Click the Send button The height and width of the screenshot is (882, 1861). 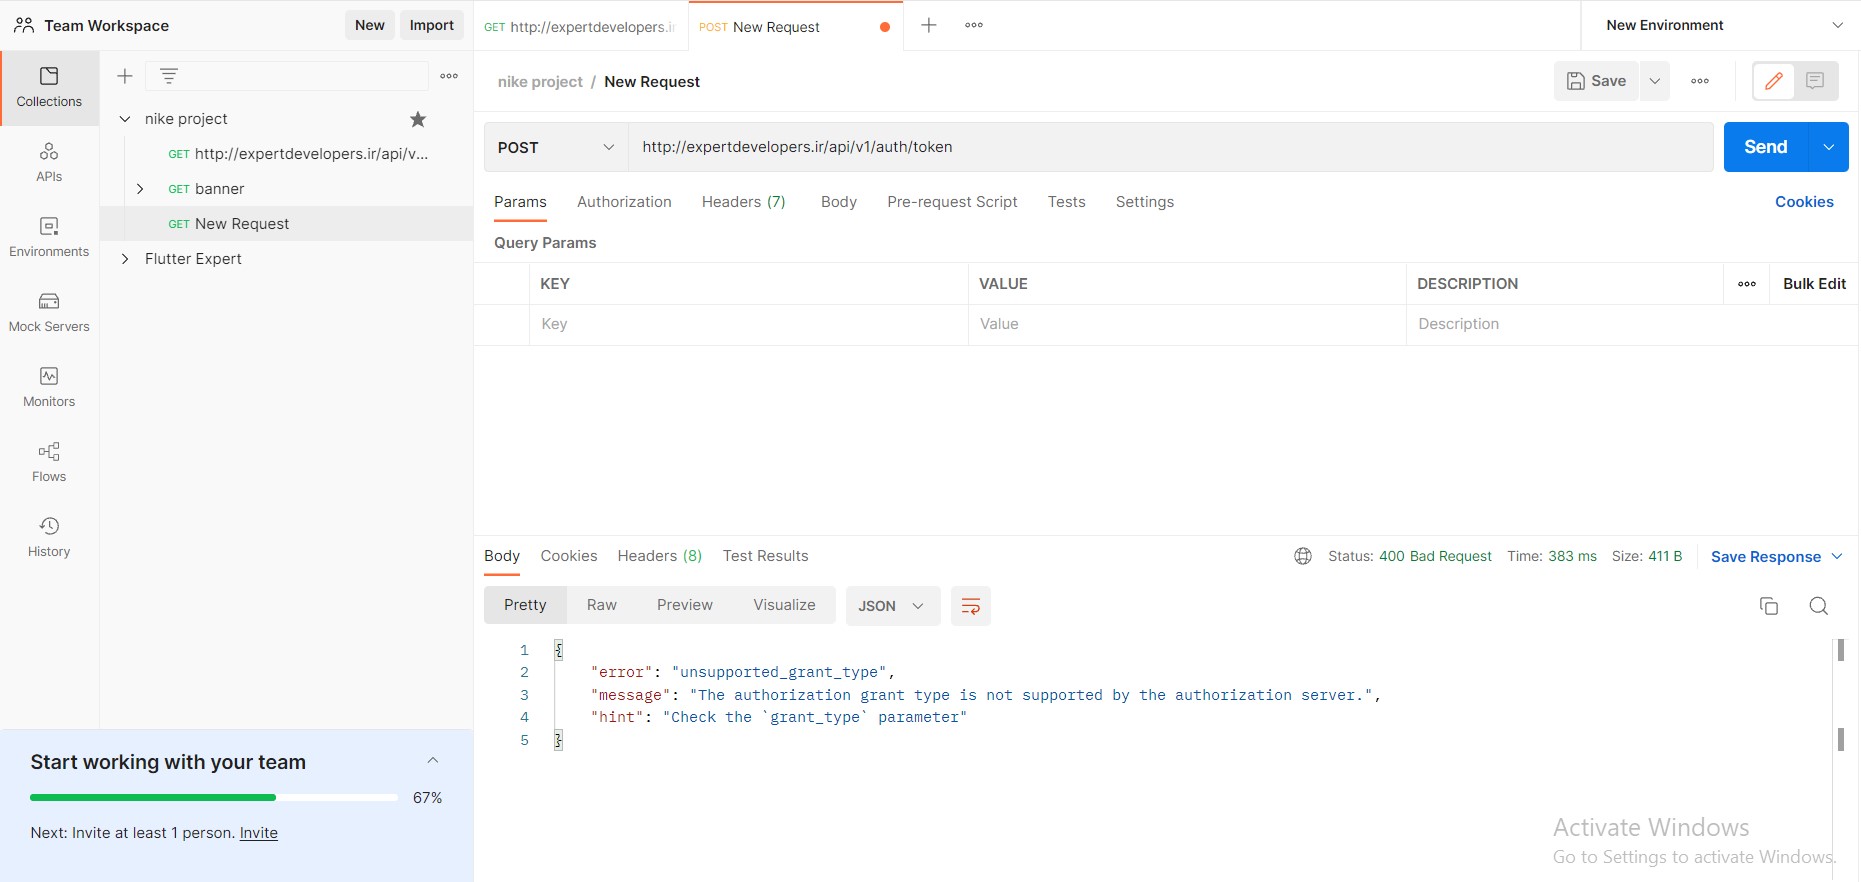(1765, 147)
